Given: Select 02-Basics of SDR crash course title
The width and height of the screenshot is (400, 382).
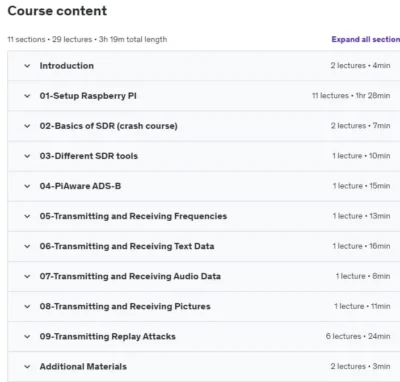Looking at the screenshot, I should coord(109,126).
